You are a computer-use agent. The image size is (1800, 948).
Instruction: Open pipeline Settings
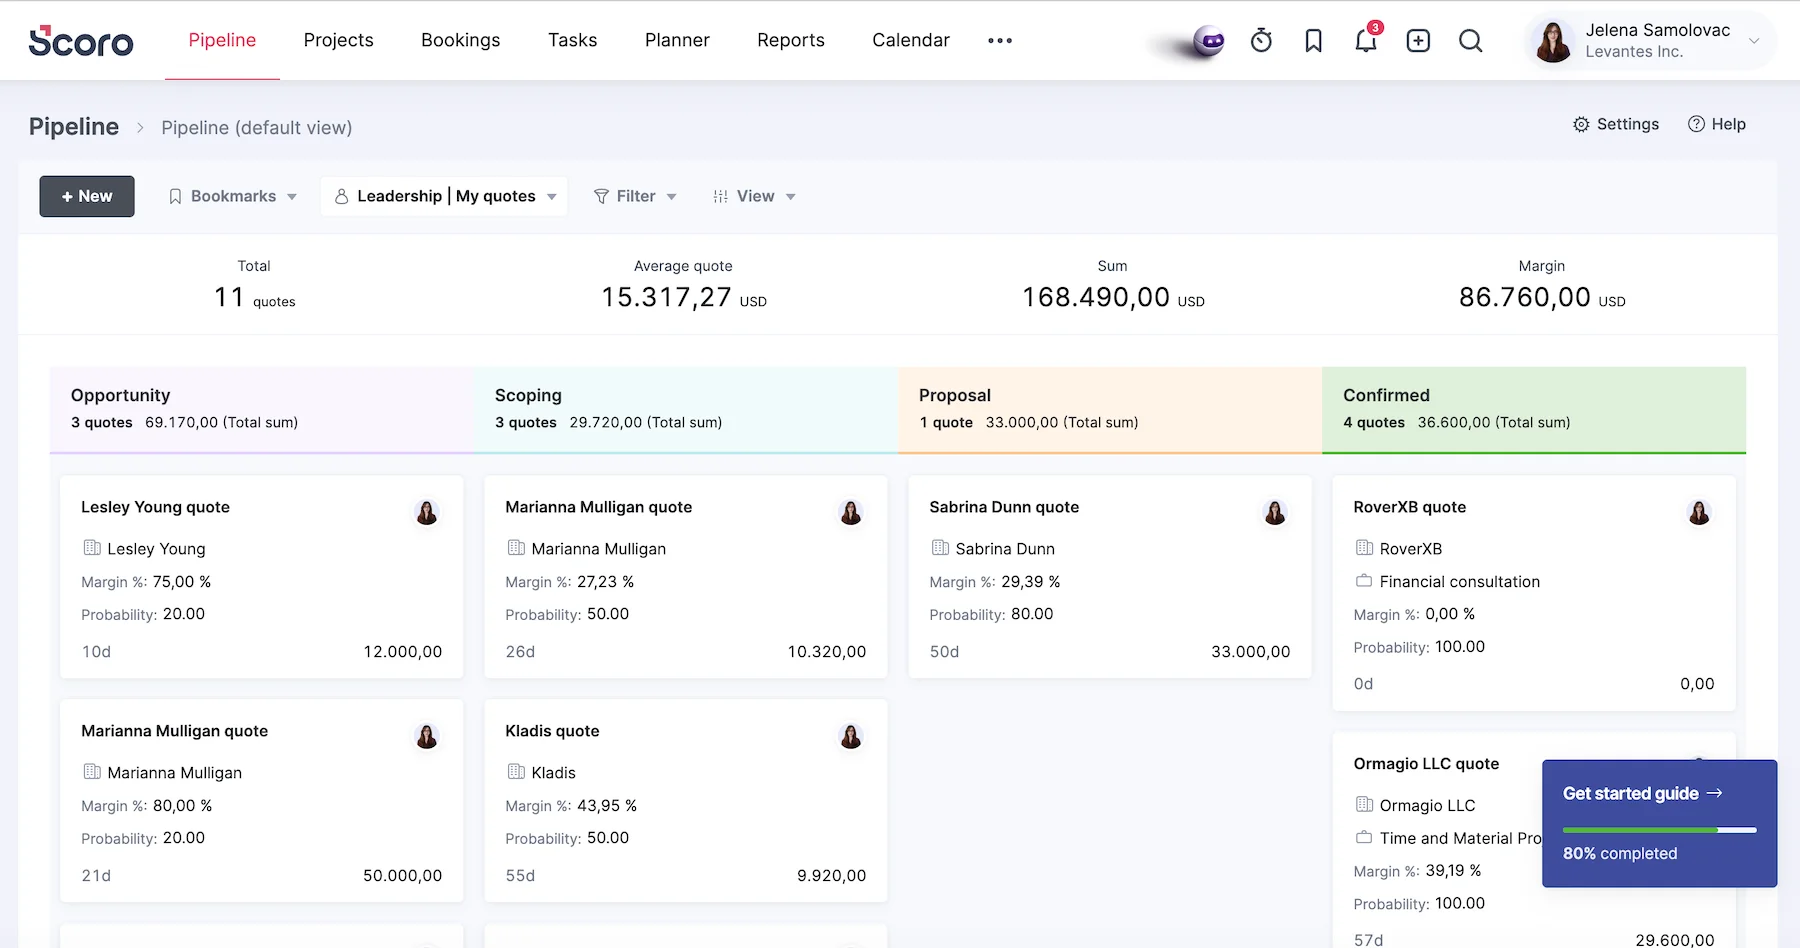[x=1616, y=124]
